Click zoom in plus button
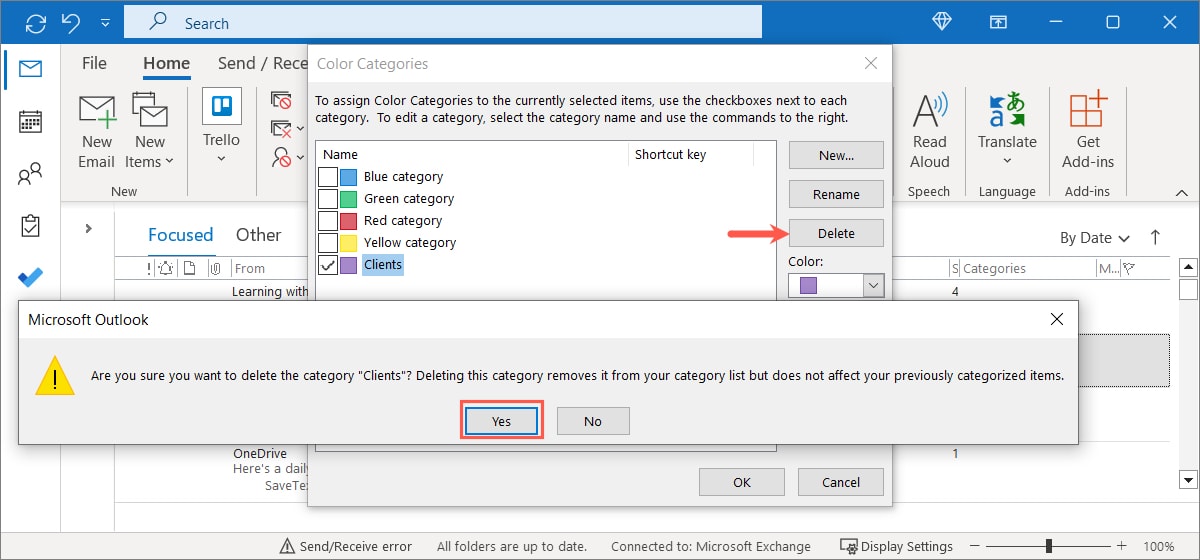This screenshot has width=1200, height=560. coord(1119,546)
